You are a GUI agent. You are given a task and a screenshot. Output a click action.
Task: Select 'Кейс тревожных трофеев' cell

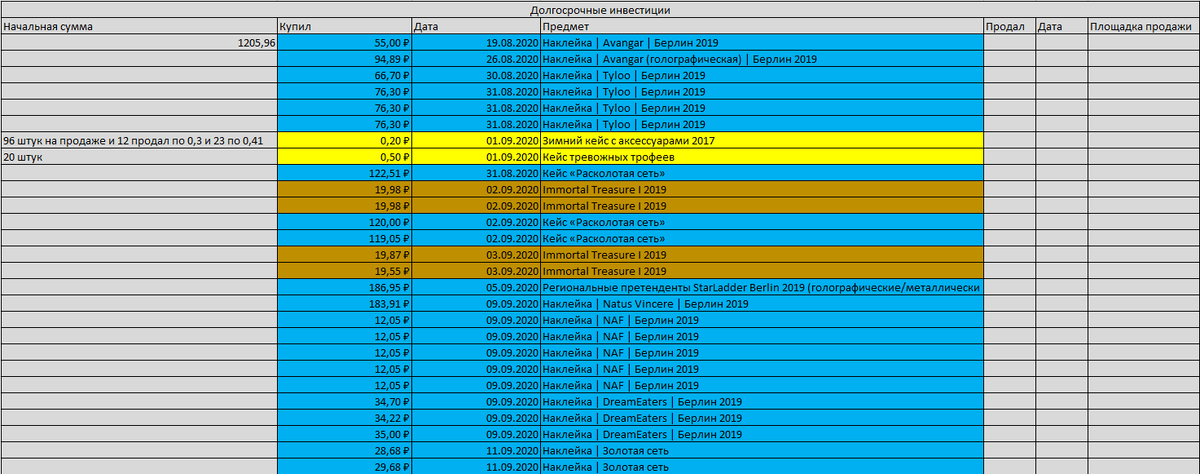point(762,156)
